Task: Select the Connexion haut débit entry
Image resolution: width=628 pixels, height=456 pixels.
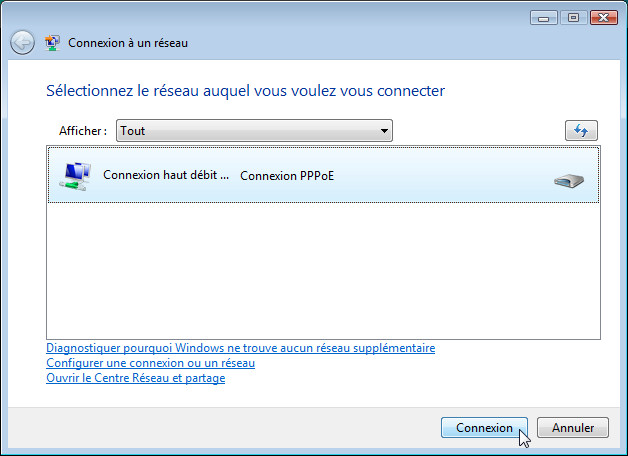Action: pyautogui.click(x=324, y=175)
